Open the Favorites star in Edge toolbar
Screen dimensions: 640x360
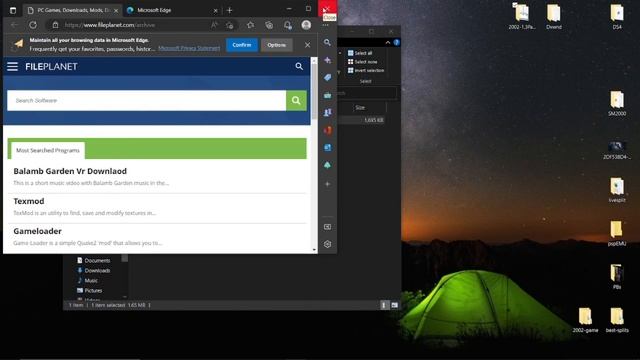click(250, 25)
